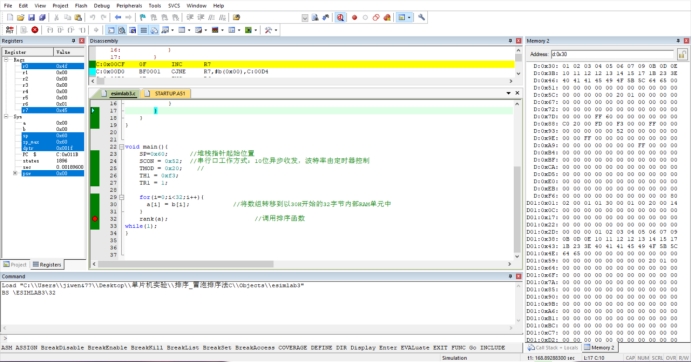Click the lock icon beside Address field
This screenshot has width=692, height=362.
pos(682,54)
